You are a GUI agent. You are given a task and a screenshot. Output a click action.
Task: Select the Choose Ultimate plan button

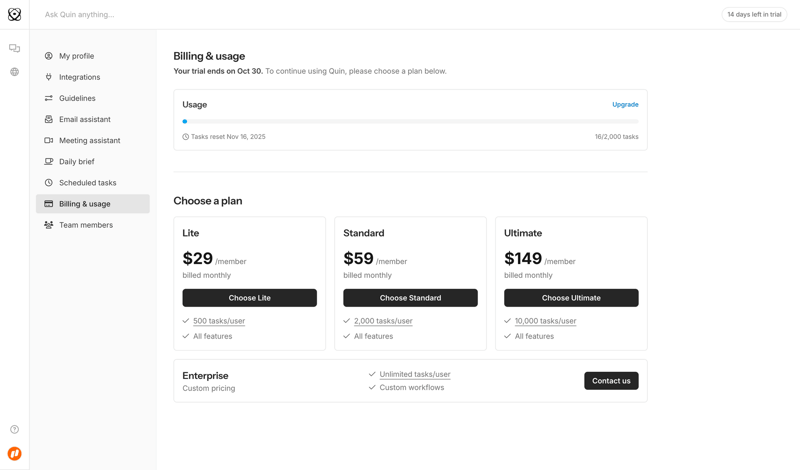(x=571, y=298)
